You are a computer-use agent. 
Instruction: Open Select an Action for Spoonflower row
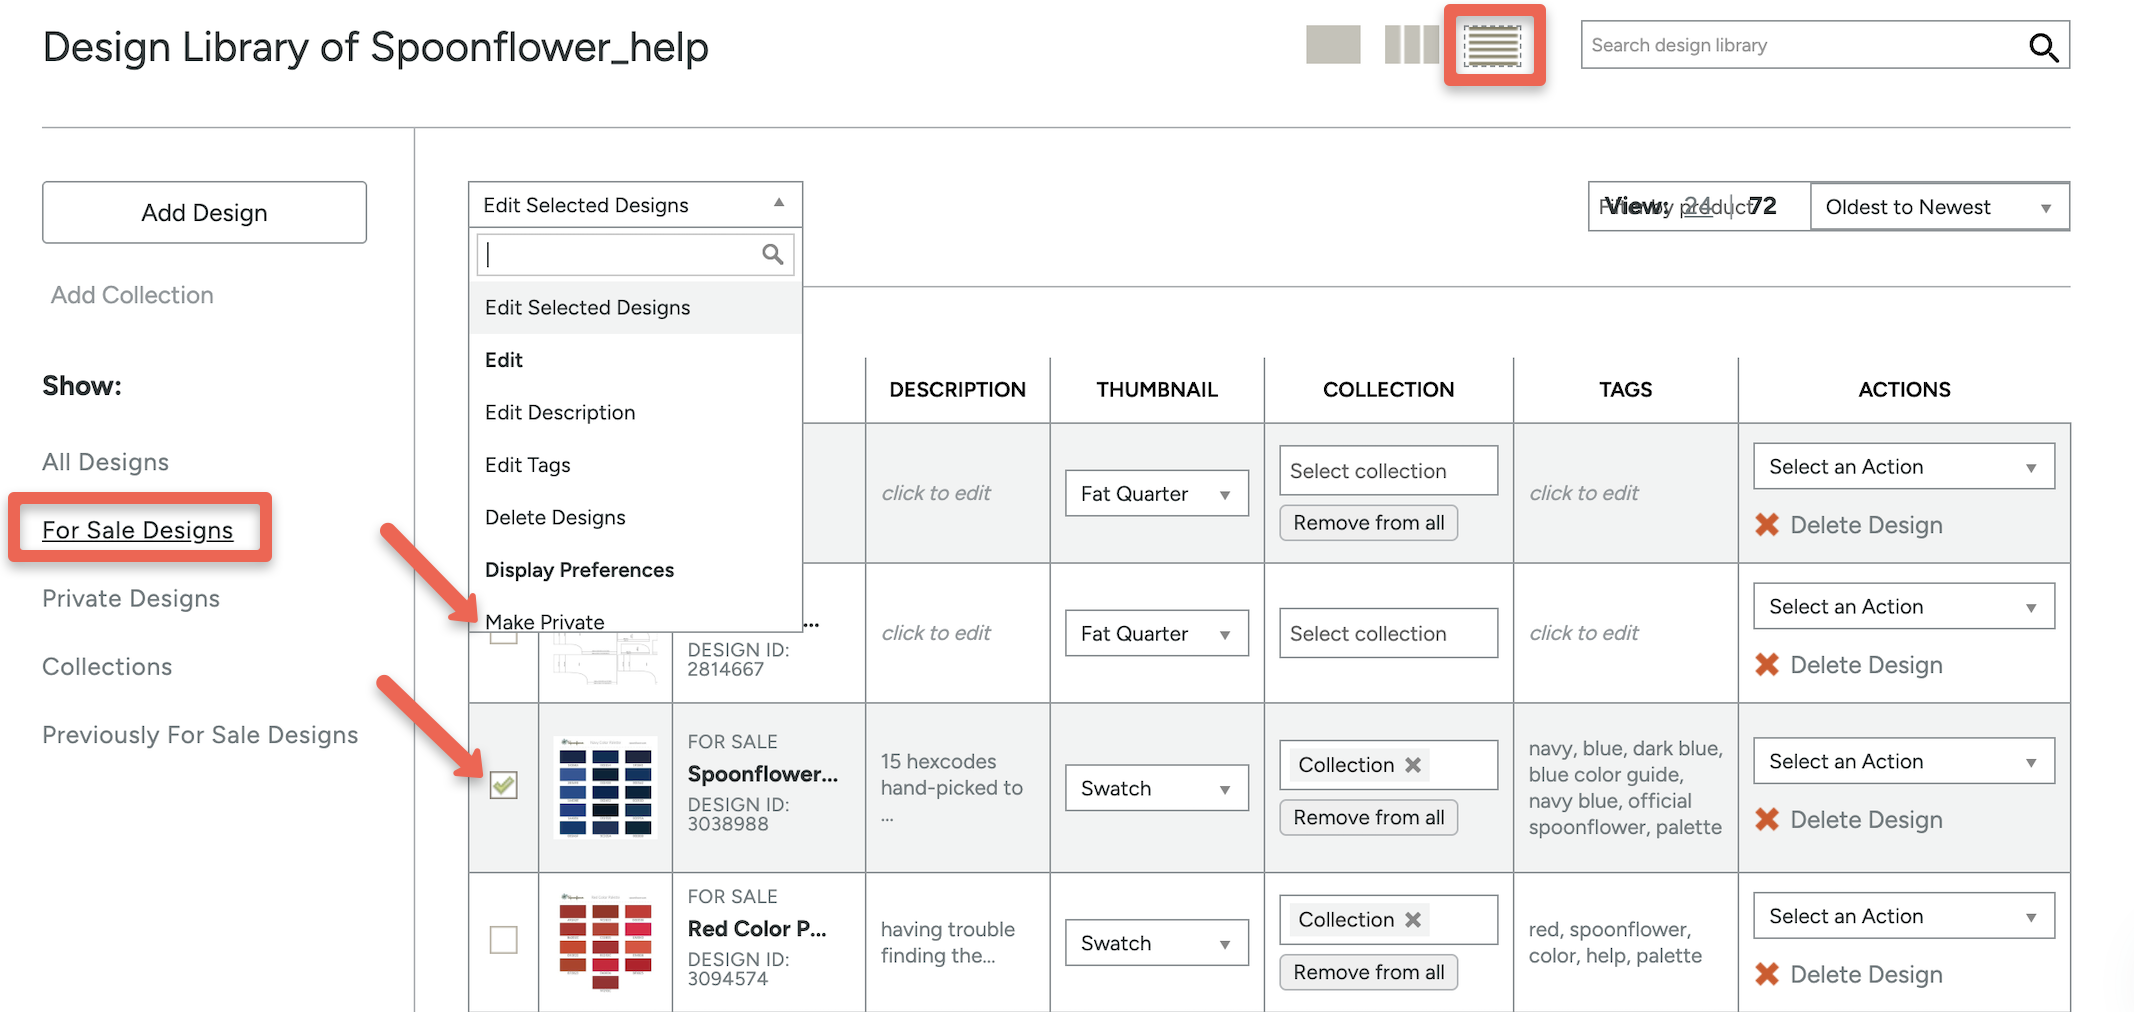click(1904, 762)
